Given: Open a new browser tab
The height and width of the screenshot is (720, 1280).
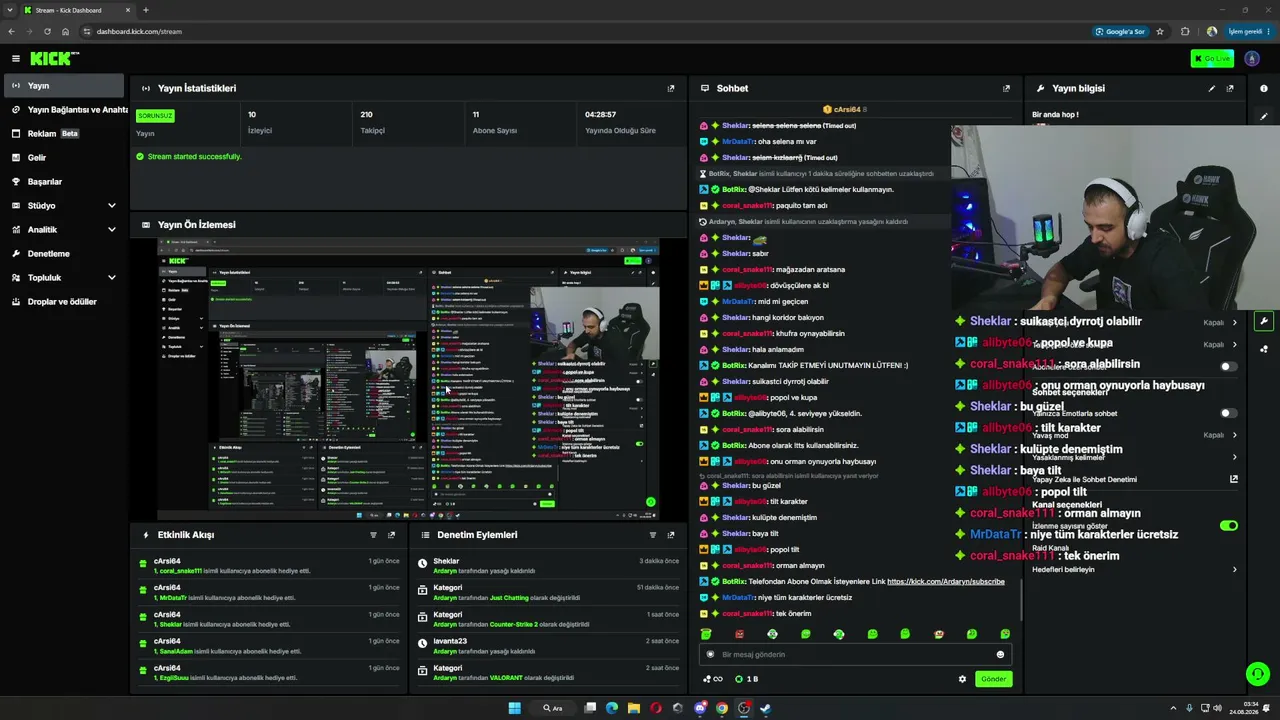Looking at the screenshot, I should pos(146,10).
